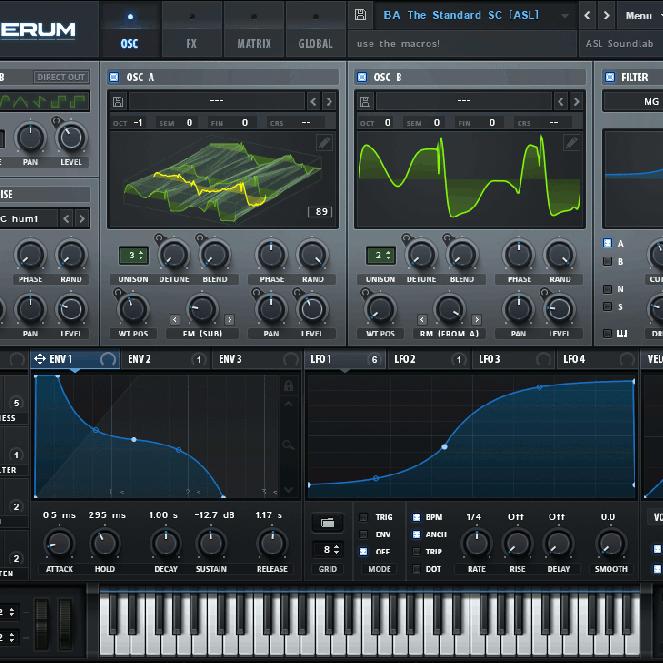663x663 pixels.
Task: Click previous OSC A warp mode arrow
Action: tap(175, 320)
